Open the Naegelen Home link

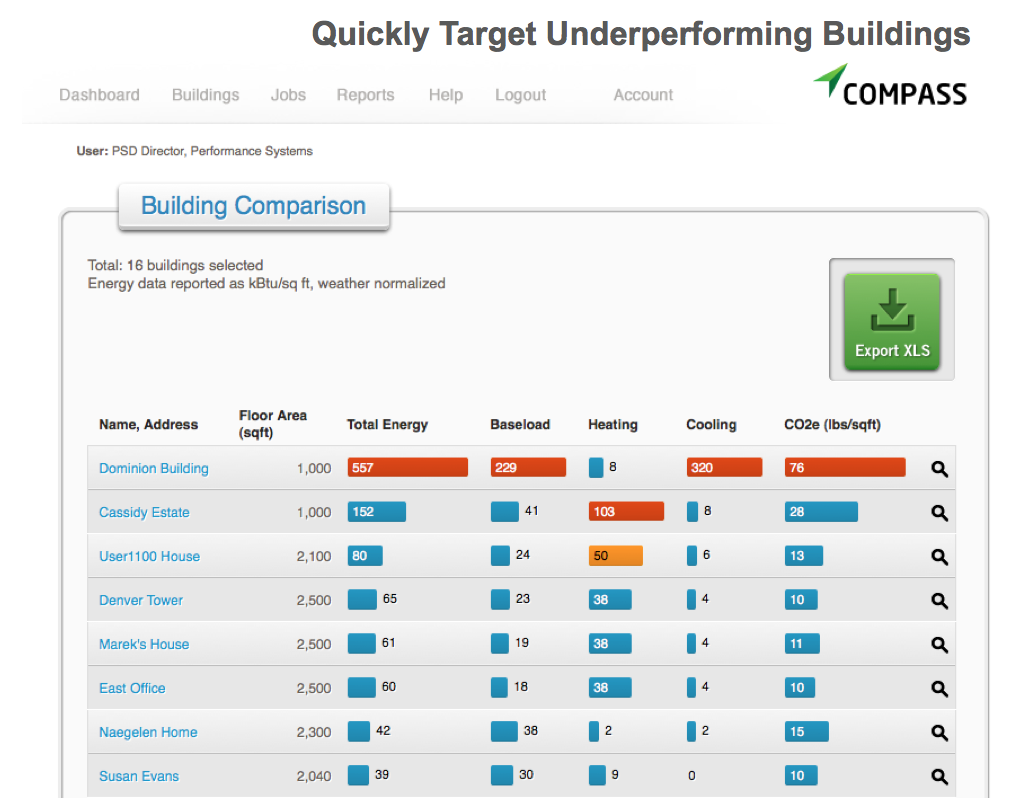[x=148, y=732]
